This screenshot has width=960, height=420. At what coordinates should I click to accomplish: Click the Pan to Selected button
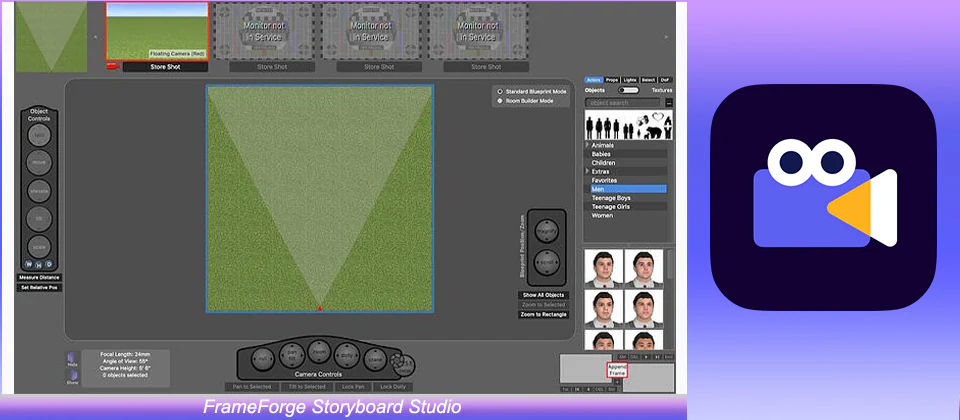pos(252,387)
